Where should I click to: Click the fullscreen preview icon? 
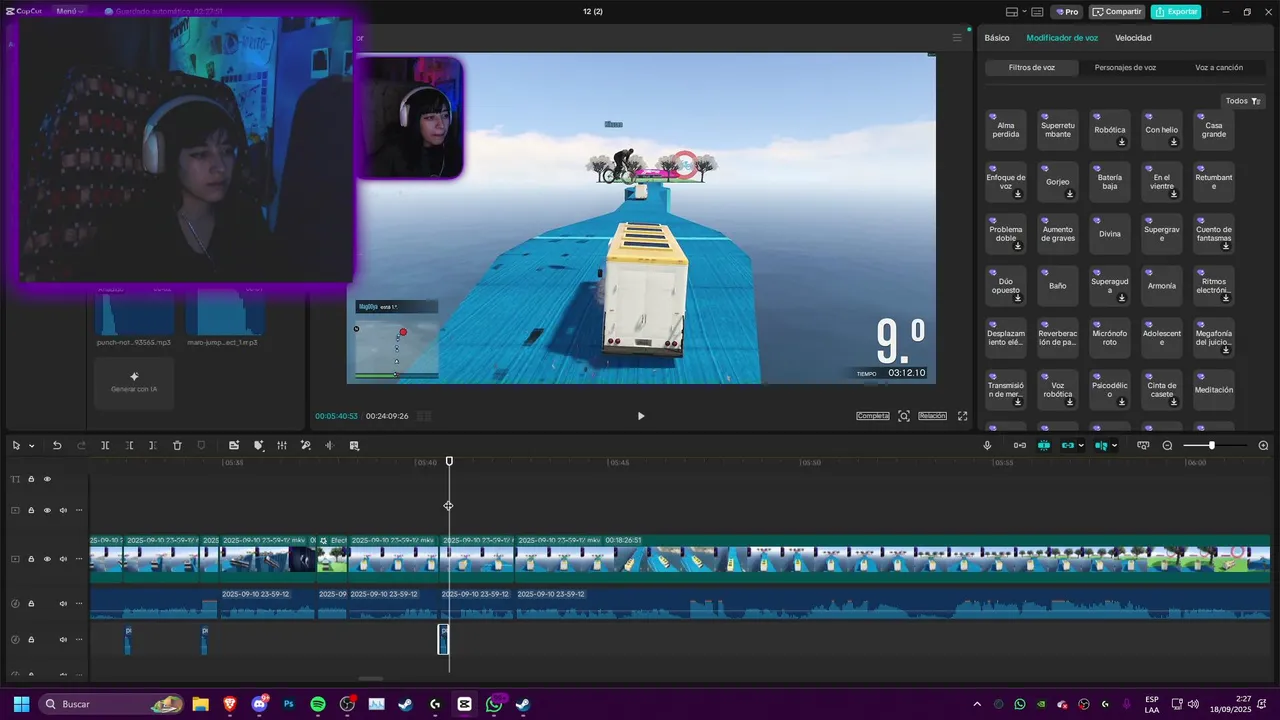pyautogui.click(x=963, y=416)
